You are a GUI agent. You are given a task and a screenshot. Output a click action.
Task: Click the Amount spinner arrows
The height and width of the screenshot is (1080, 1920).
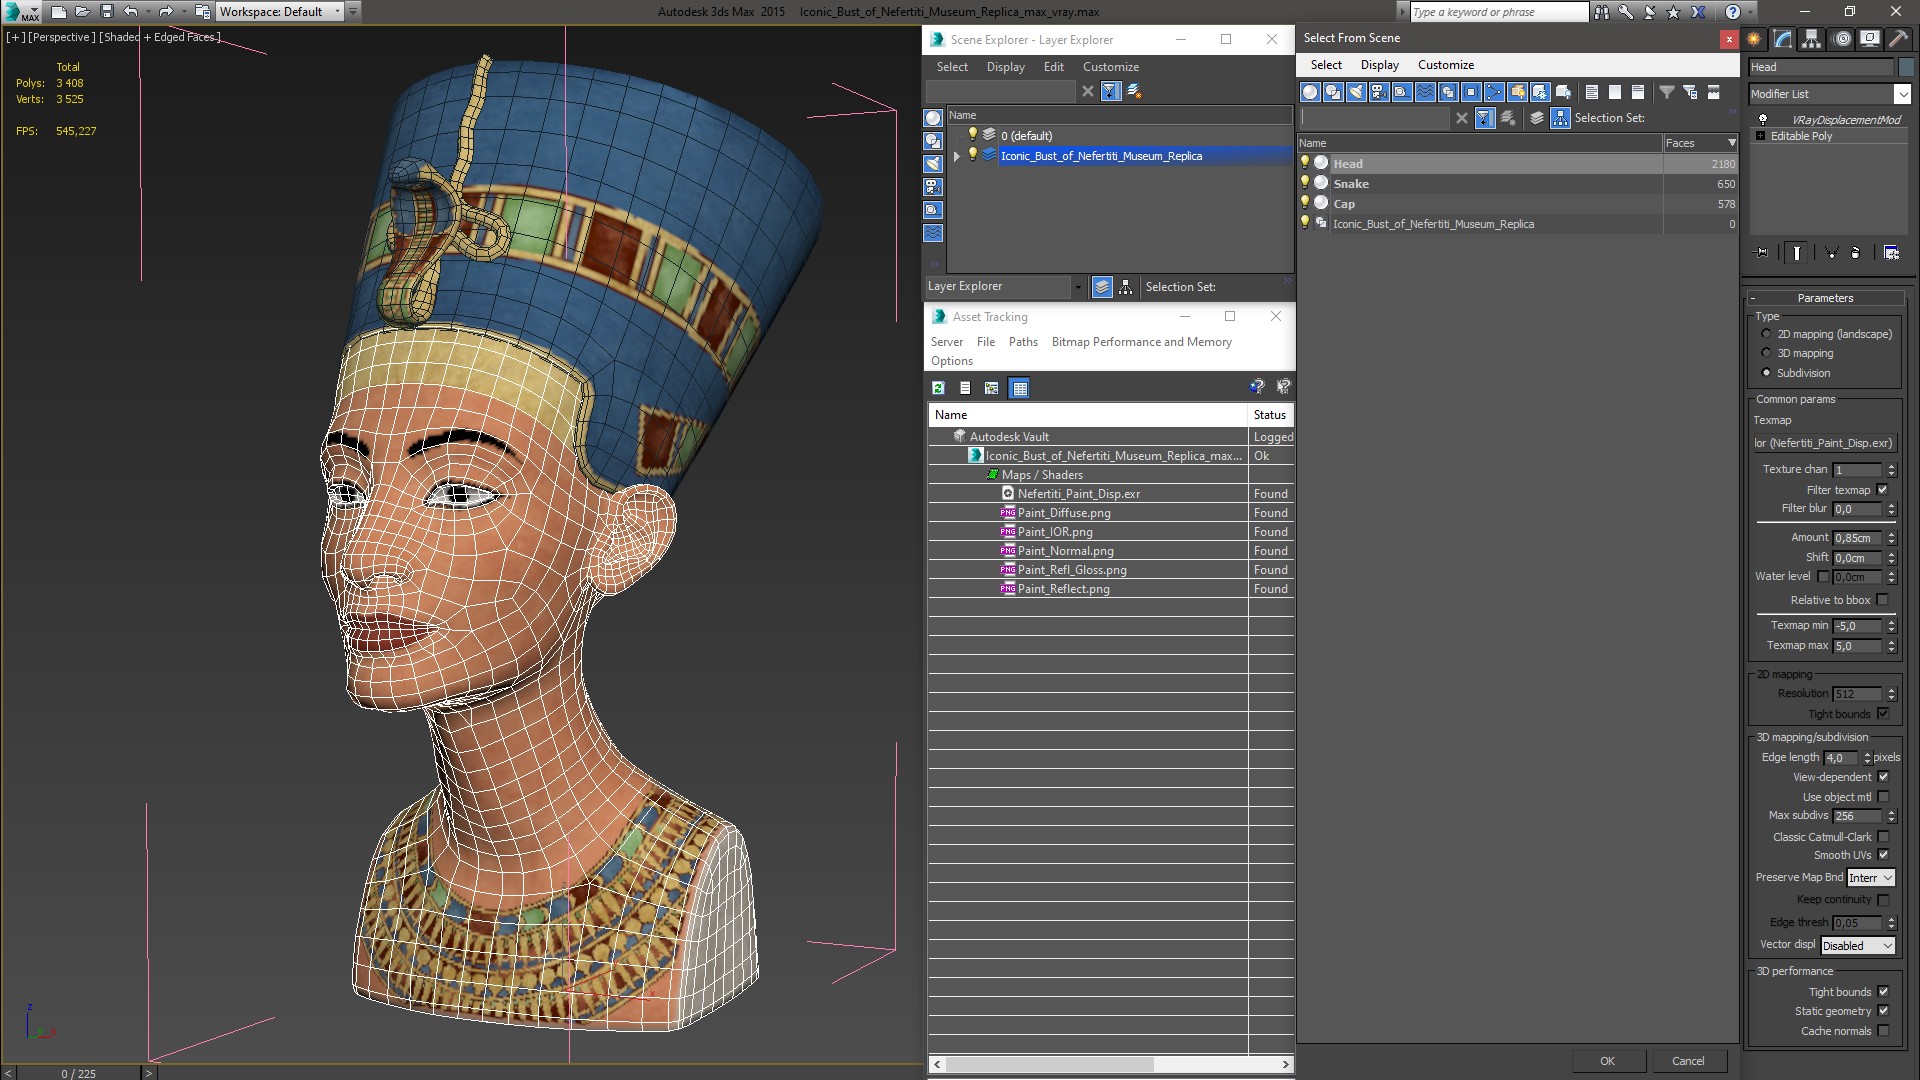(x=1891, y=538)
